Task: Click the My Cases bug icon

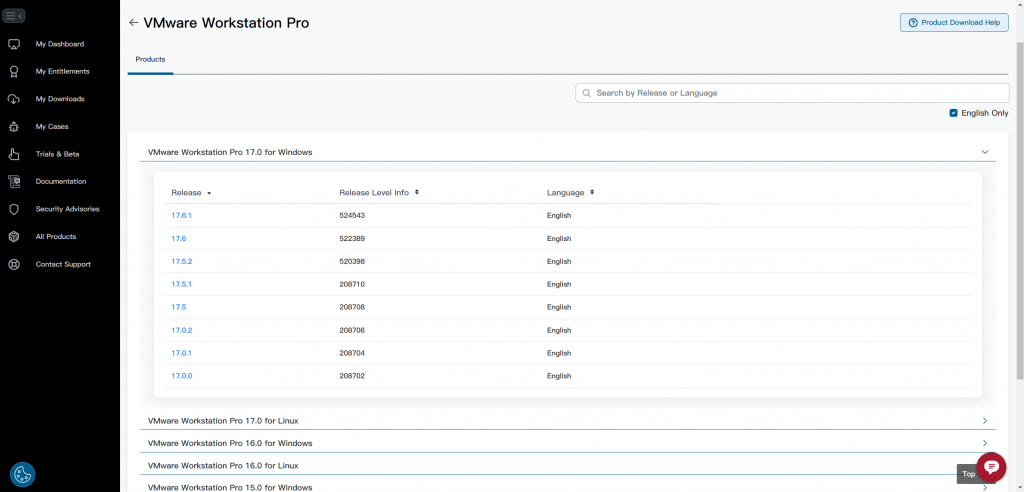Action: 14,127
